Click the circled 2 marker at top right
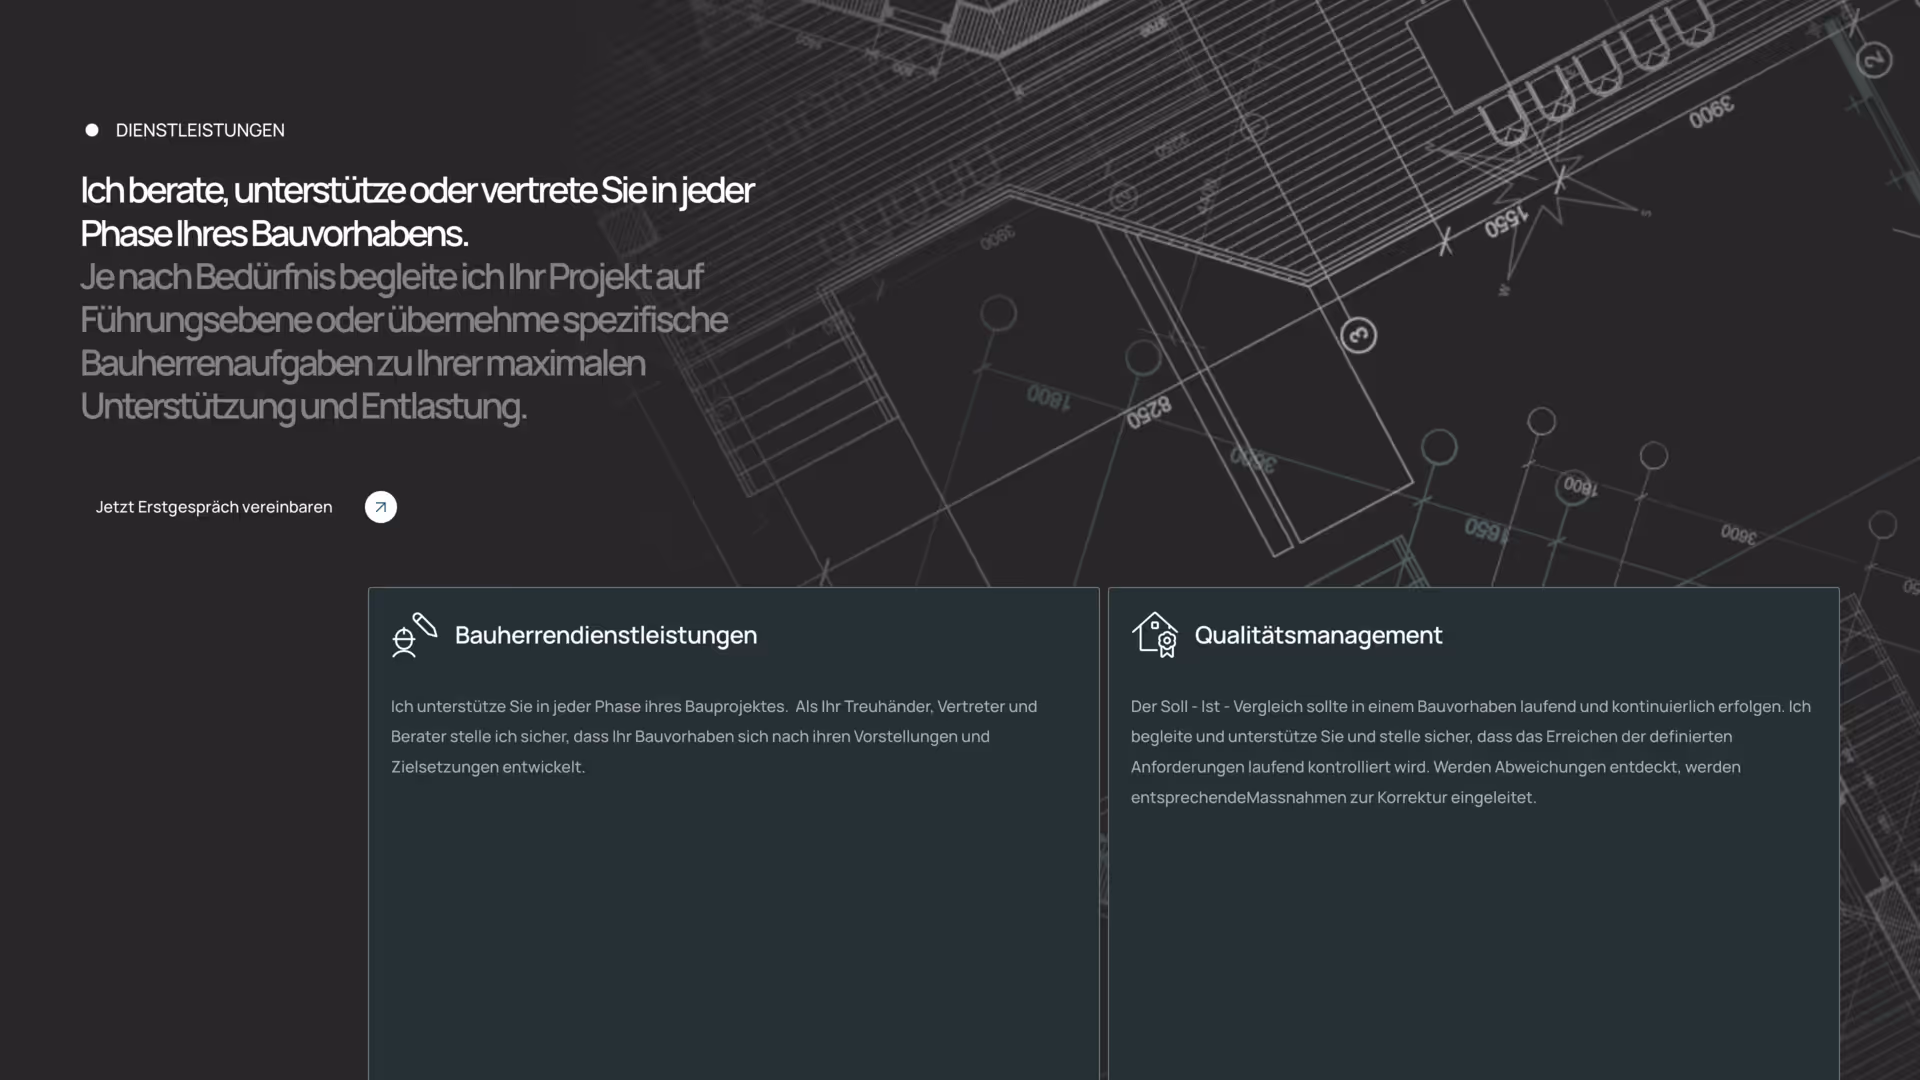 pyautogui.click(x=1874, y=60)
